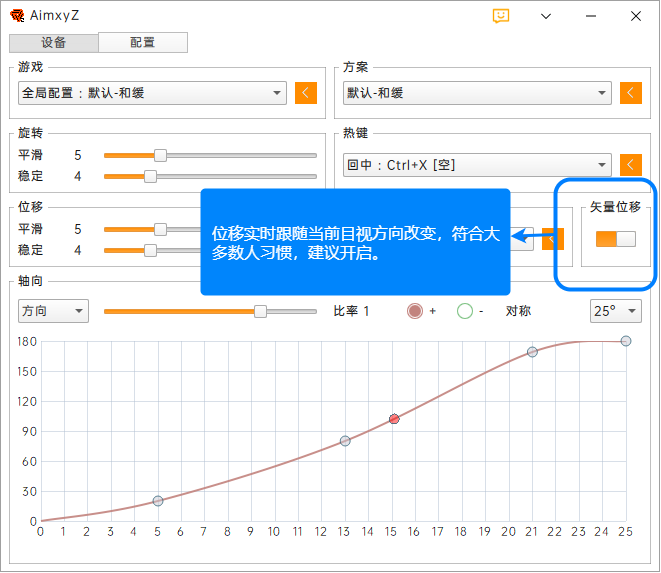Click the 旋转 平滑 value 5
This screenshot has width=661, height=573.
[78, 156]
